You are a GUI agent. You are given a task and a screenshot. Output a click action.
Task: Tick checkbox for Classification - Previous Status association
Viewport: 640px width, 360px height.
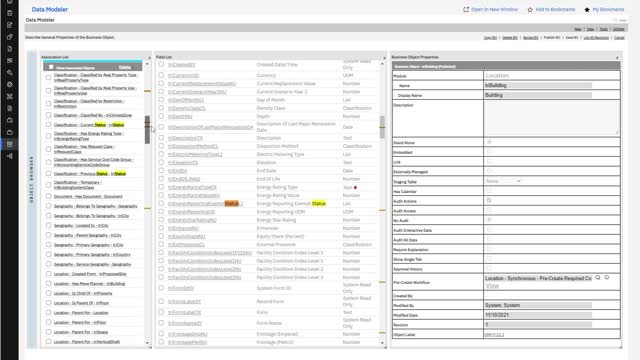tap(49, 173)
